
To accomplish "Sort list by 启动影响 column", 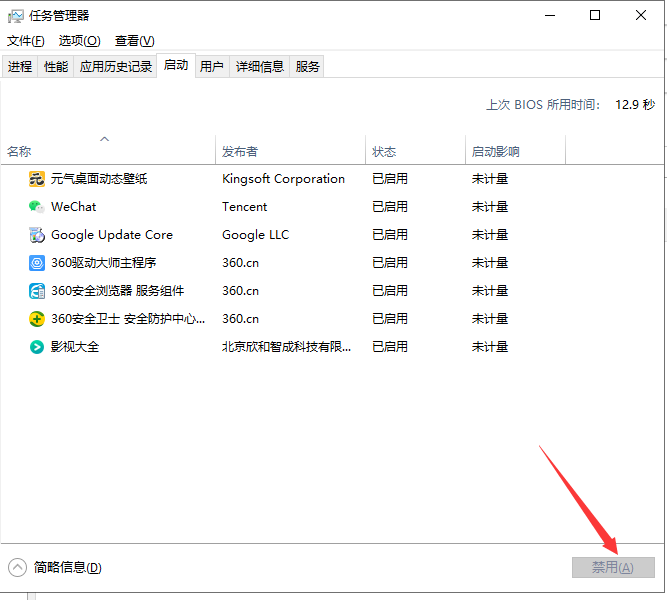I will pos(495,152).
